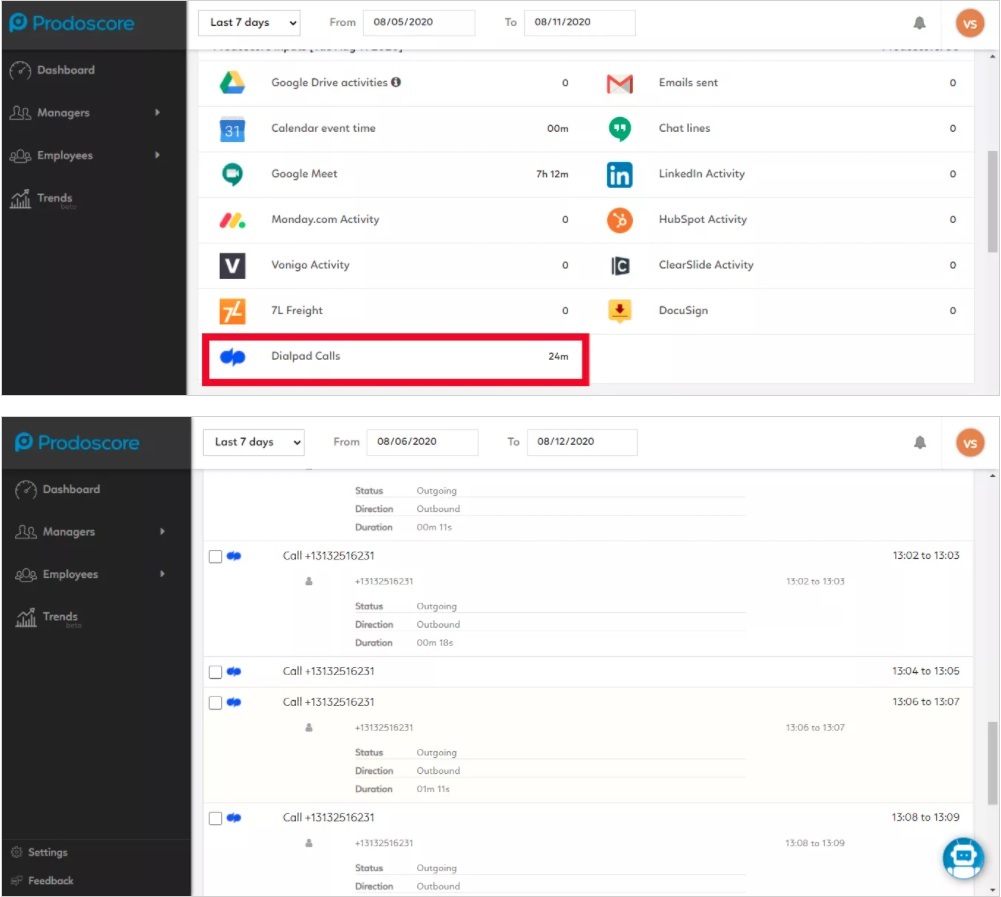This screenshot has width=1001, height=897.
Task: Click Dialpad icon on 13:02 call row
Action: pyautogui.click(x=234, y=556)
